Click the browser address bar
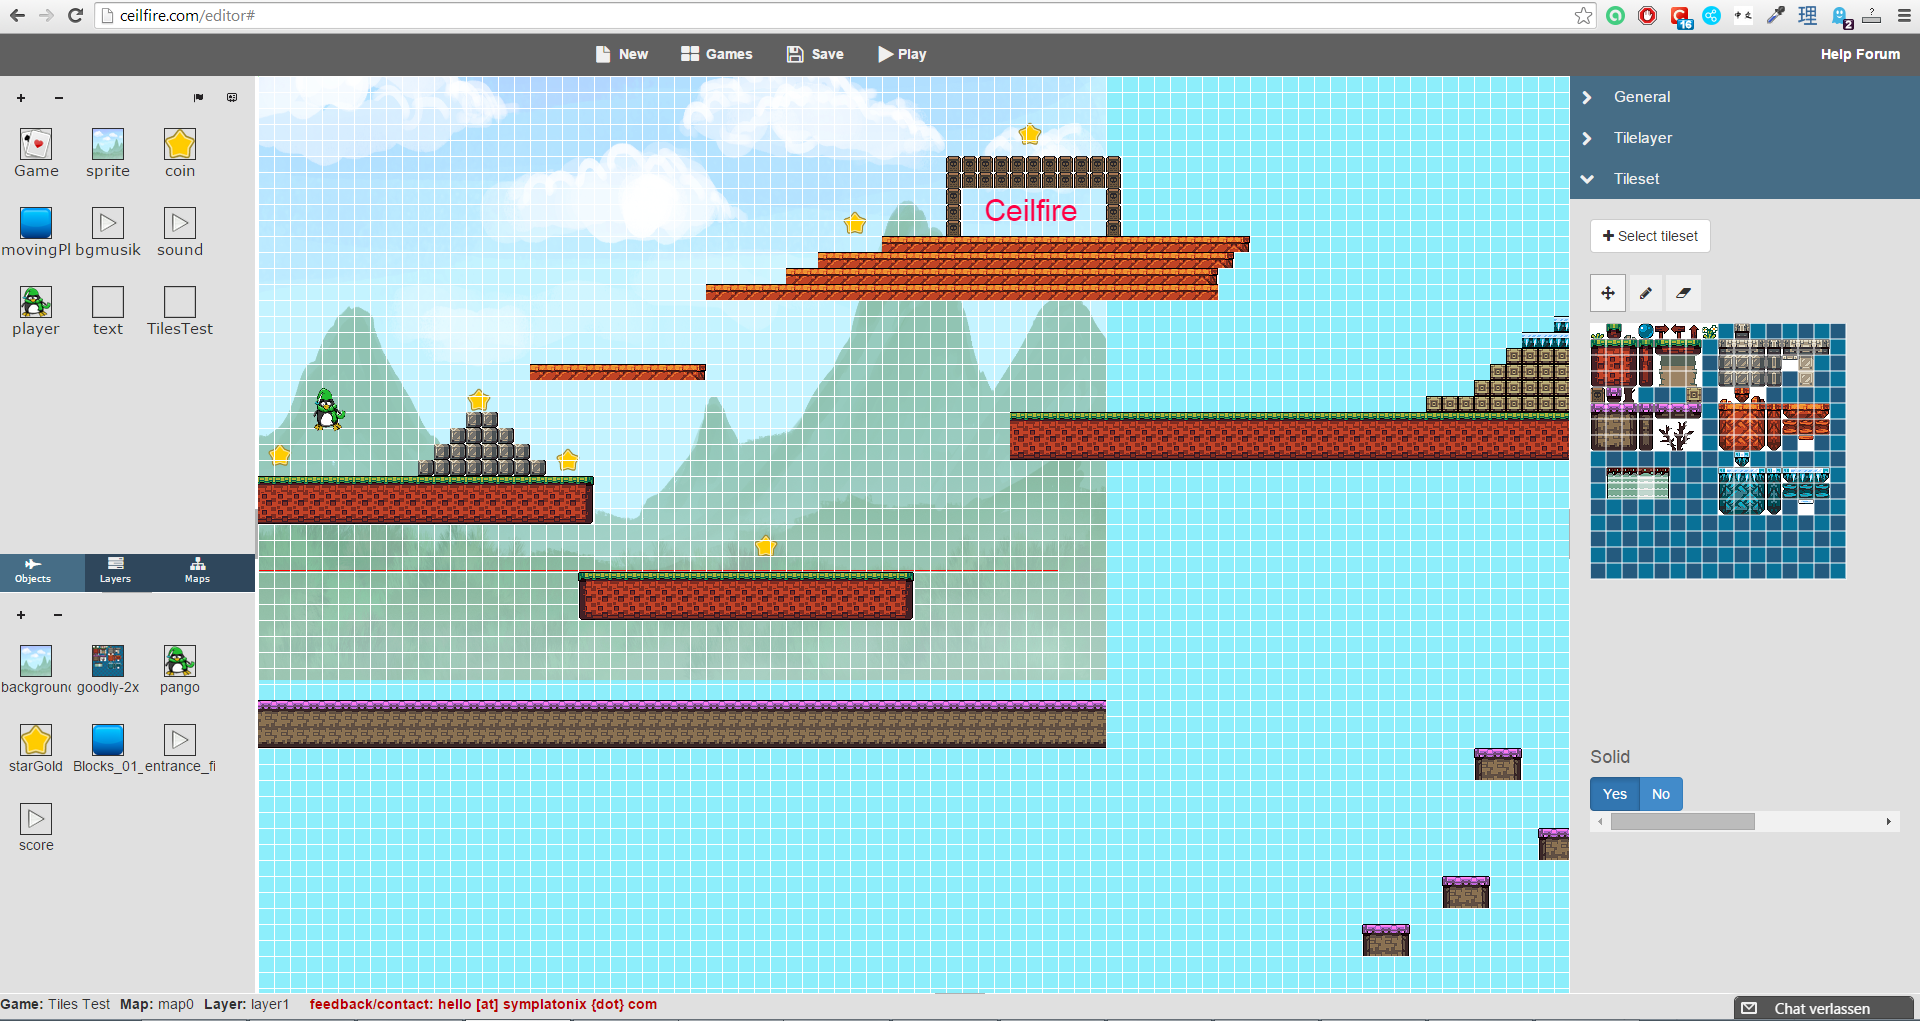Screen dimensions: 1920x1021 click(840, 15)
